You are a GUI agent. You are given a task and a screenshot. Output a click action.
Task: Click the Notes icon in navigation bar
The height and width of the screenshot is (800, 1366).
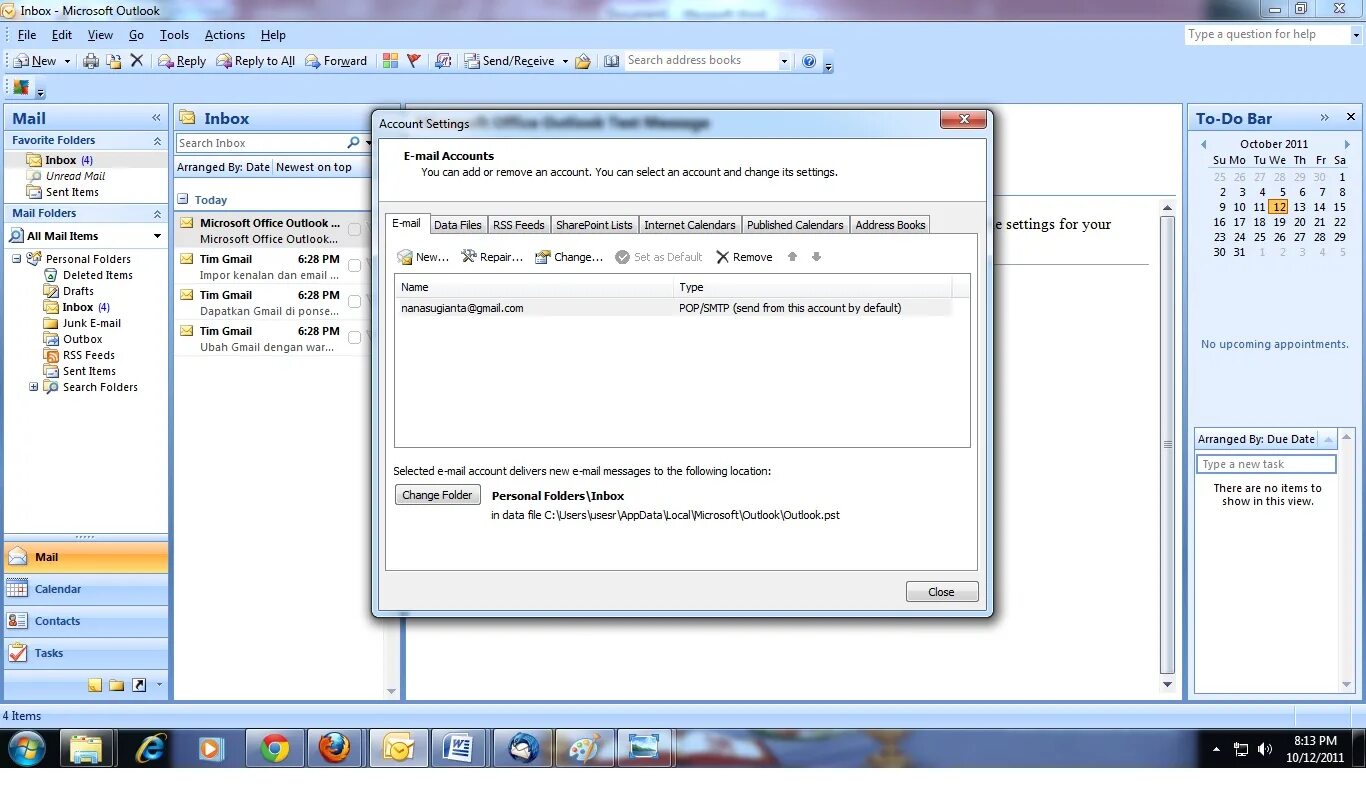(95, 685)
